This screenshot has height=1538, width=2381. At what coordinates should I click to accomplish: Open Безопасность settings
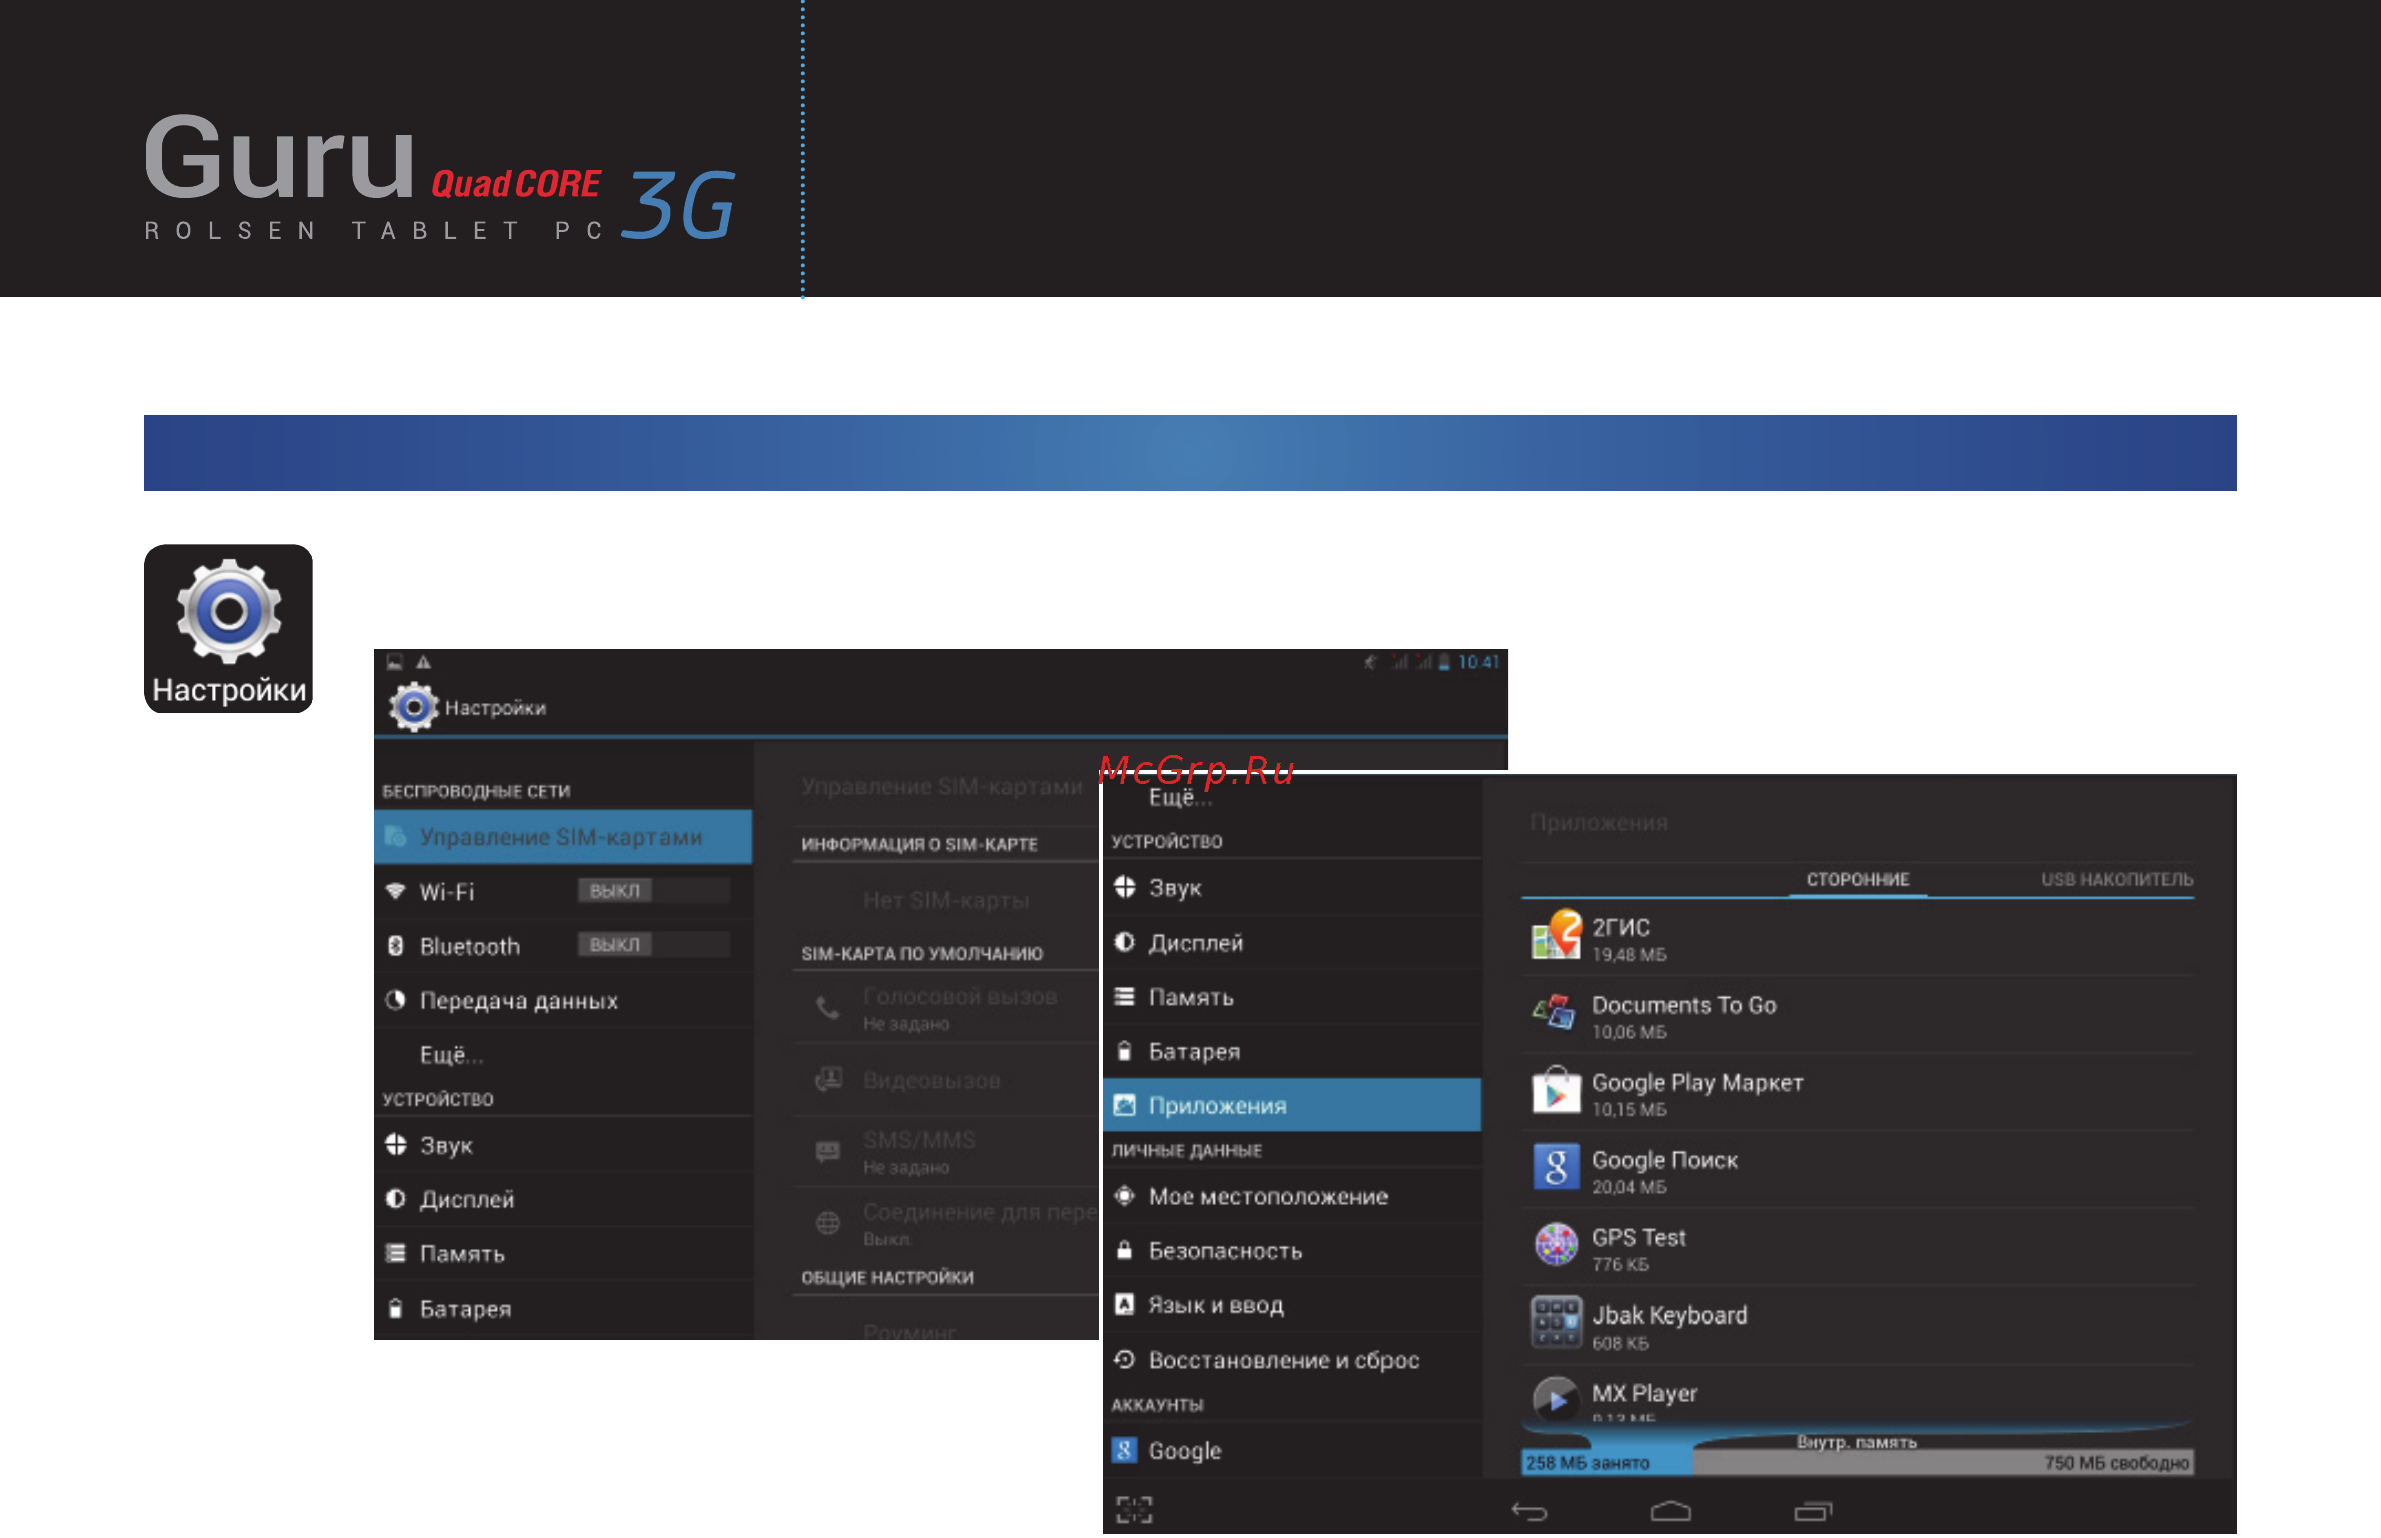pos(1292,1250)
